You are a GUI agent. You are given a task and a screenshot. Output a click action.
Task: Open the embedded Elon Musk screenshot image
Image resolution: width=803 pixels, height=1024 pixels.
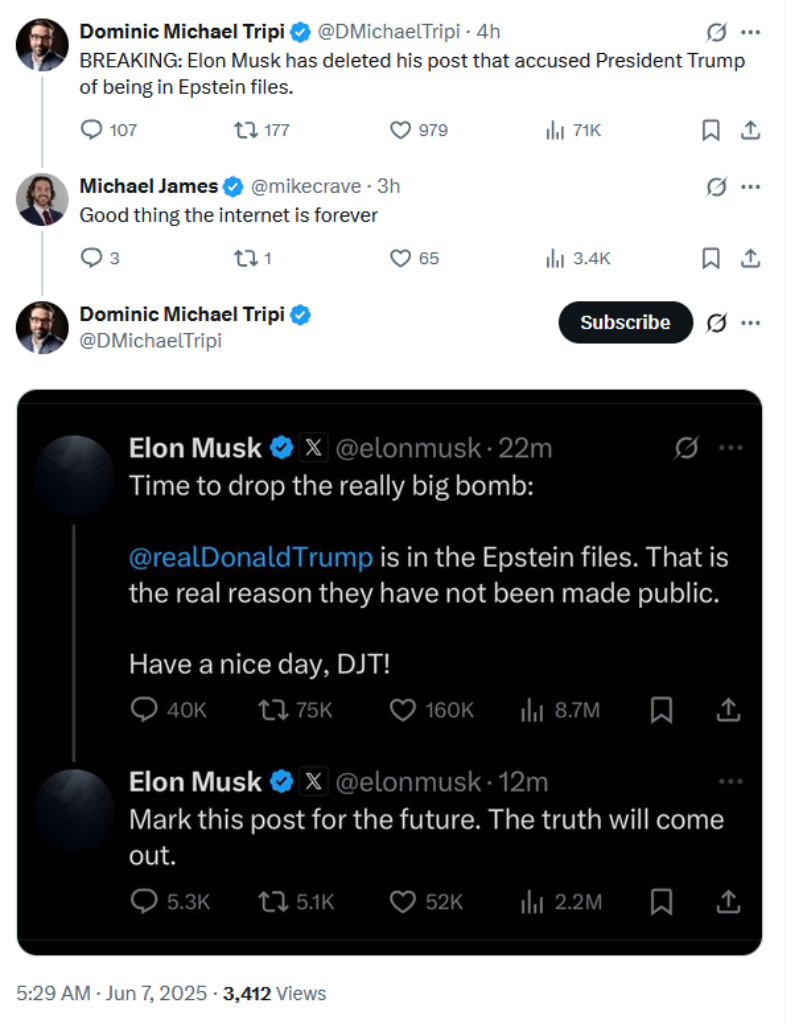pos(390,670)
